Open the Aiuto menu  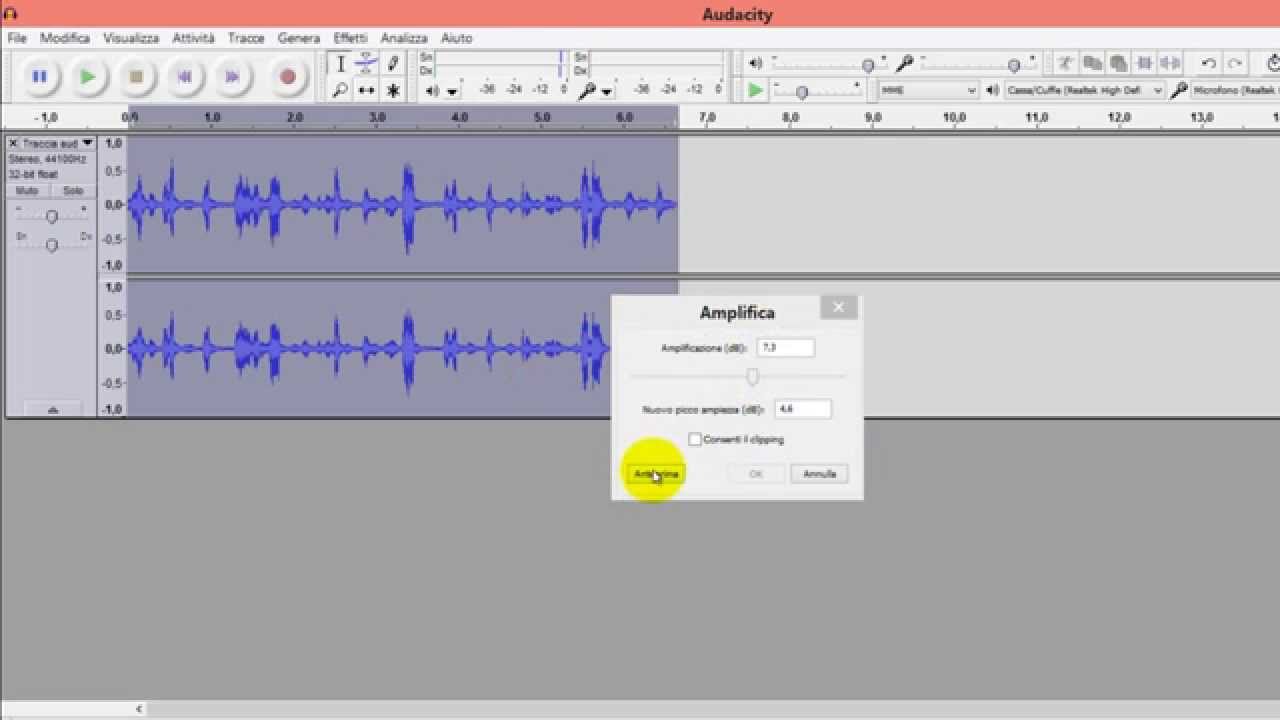point(456,38)
